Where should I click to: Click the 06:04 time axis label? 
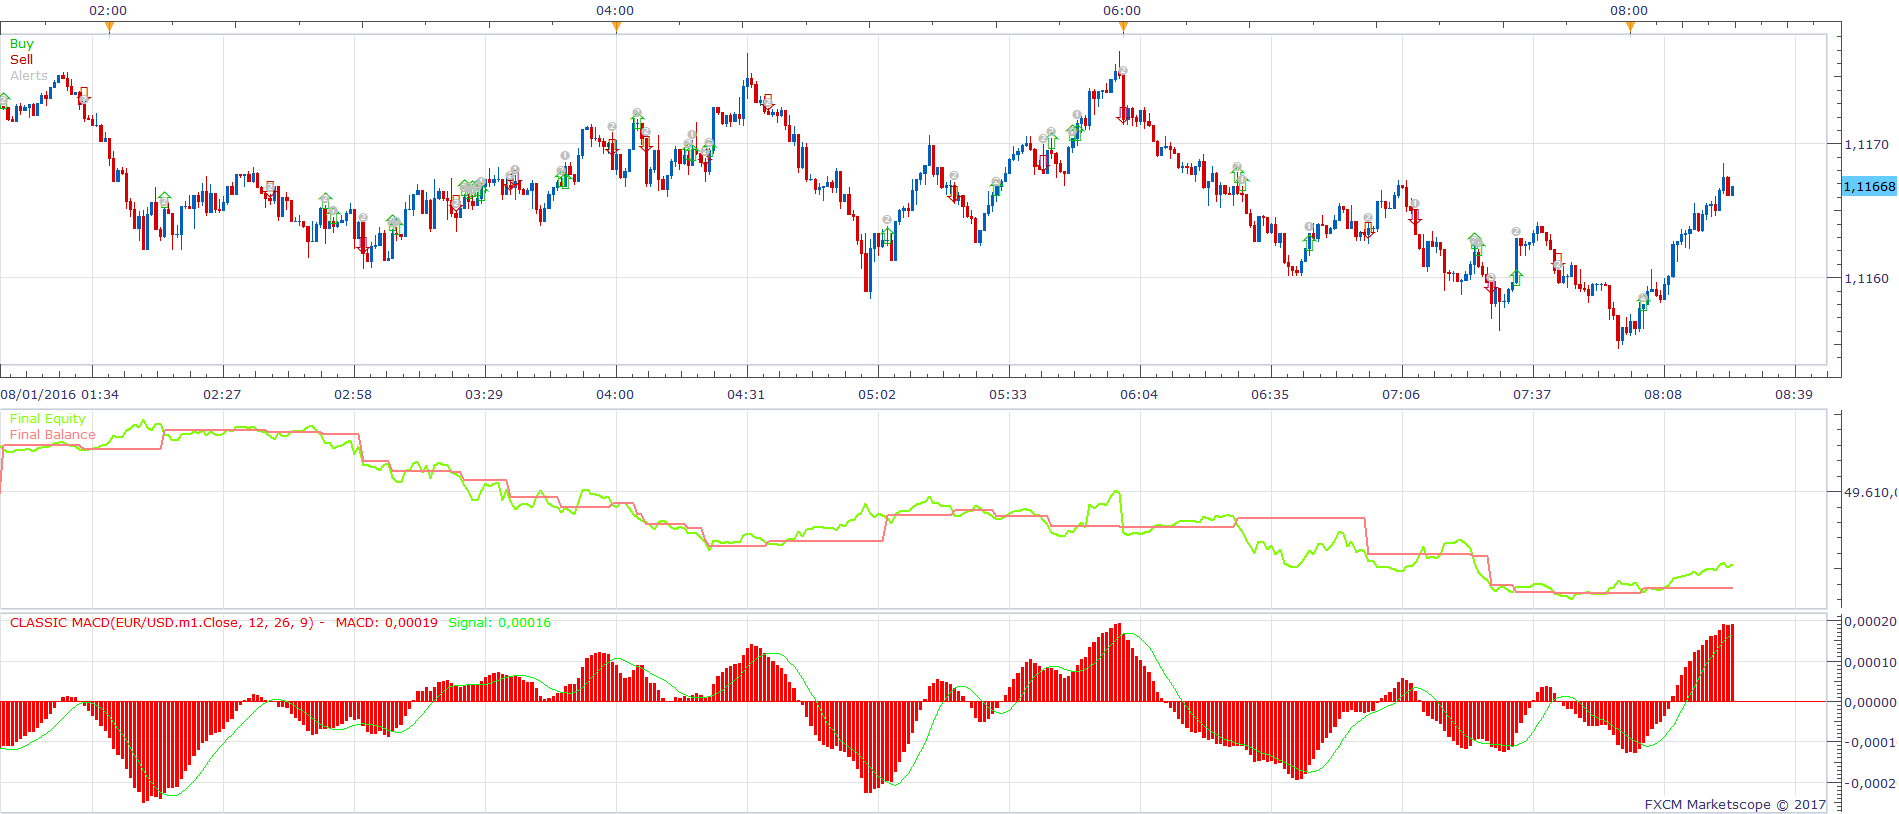click(1139, 394)
